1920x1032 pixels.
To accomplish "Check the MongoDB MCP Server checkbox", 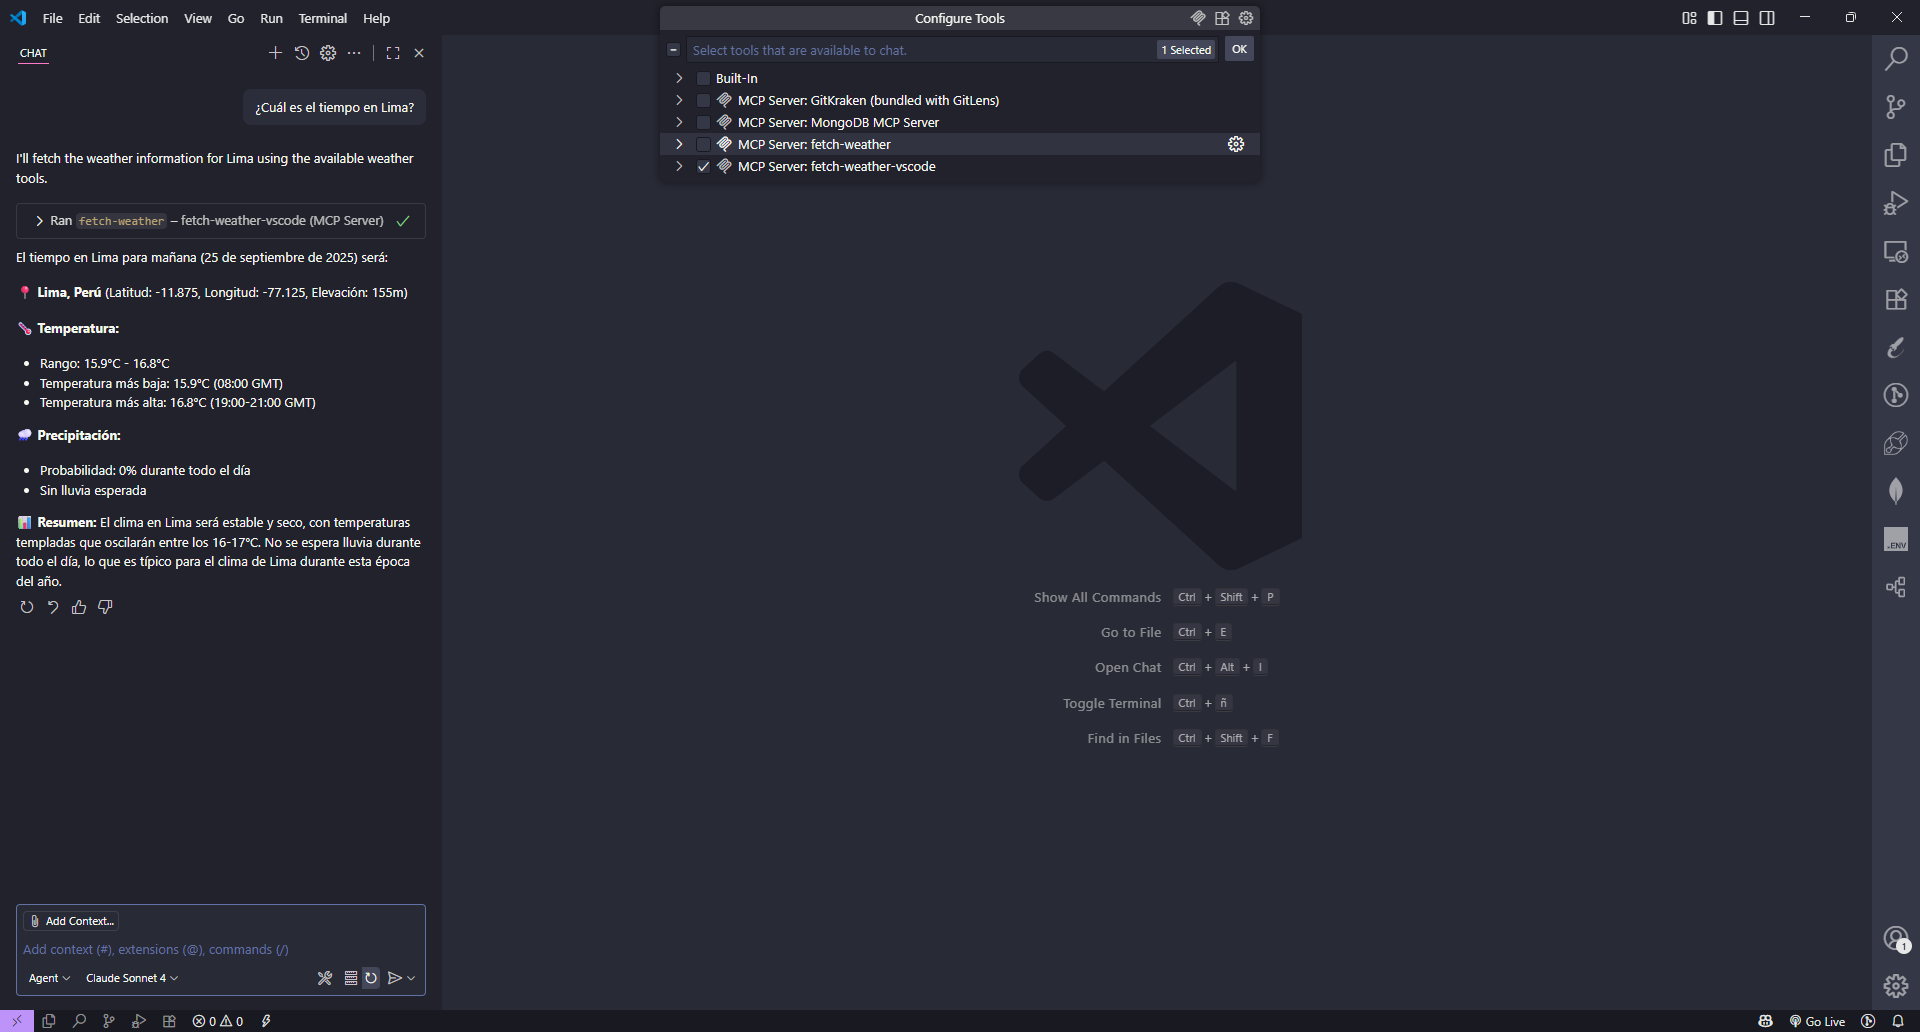I will [x=703, y=122].
